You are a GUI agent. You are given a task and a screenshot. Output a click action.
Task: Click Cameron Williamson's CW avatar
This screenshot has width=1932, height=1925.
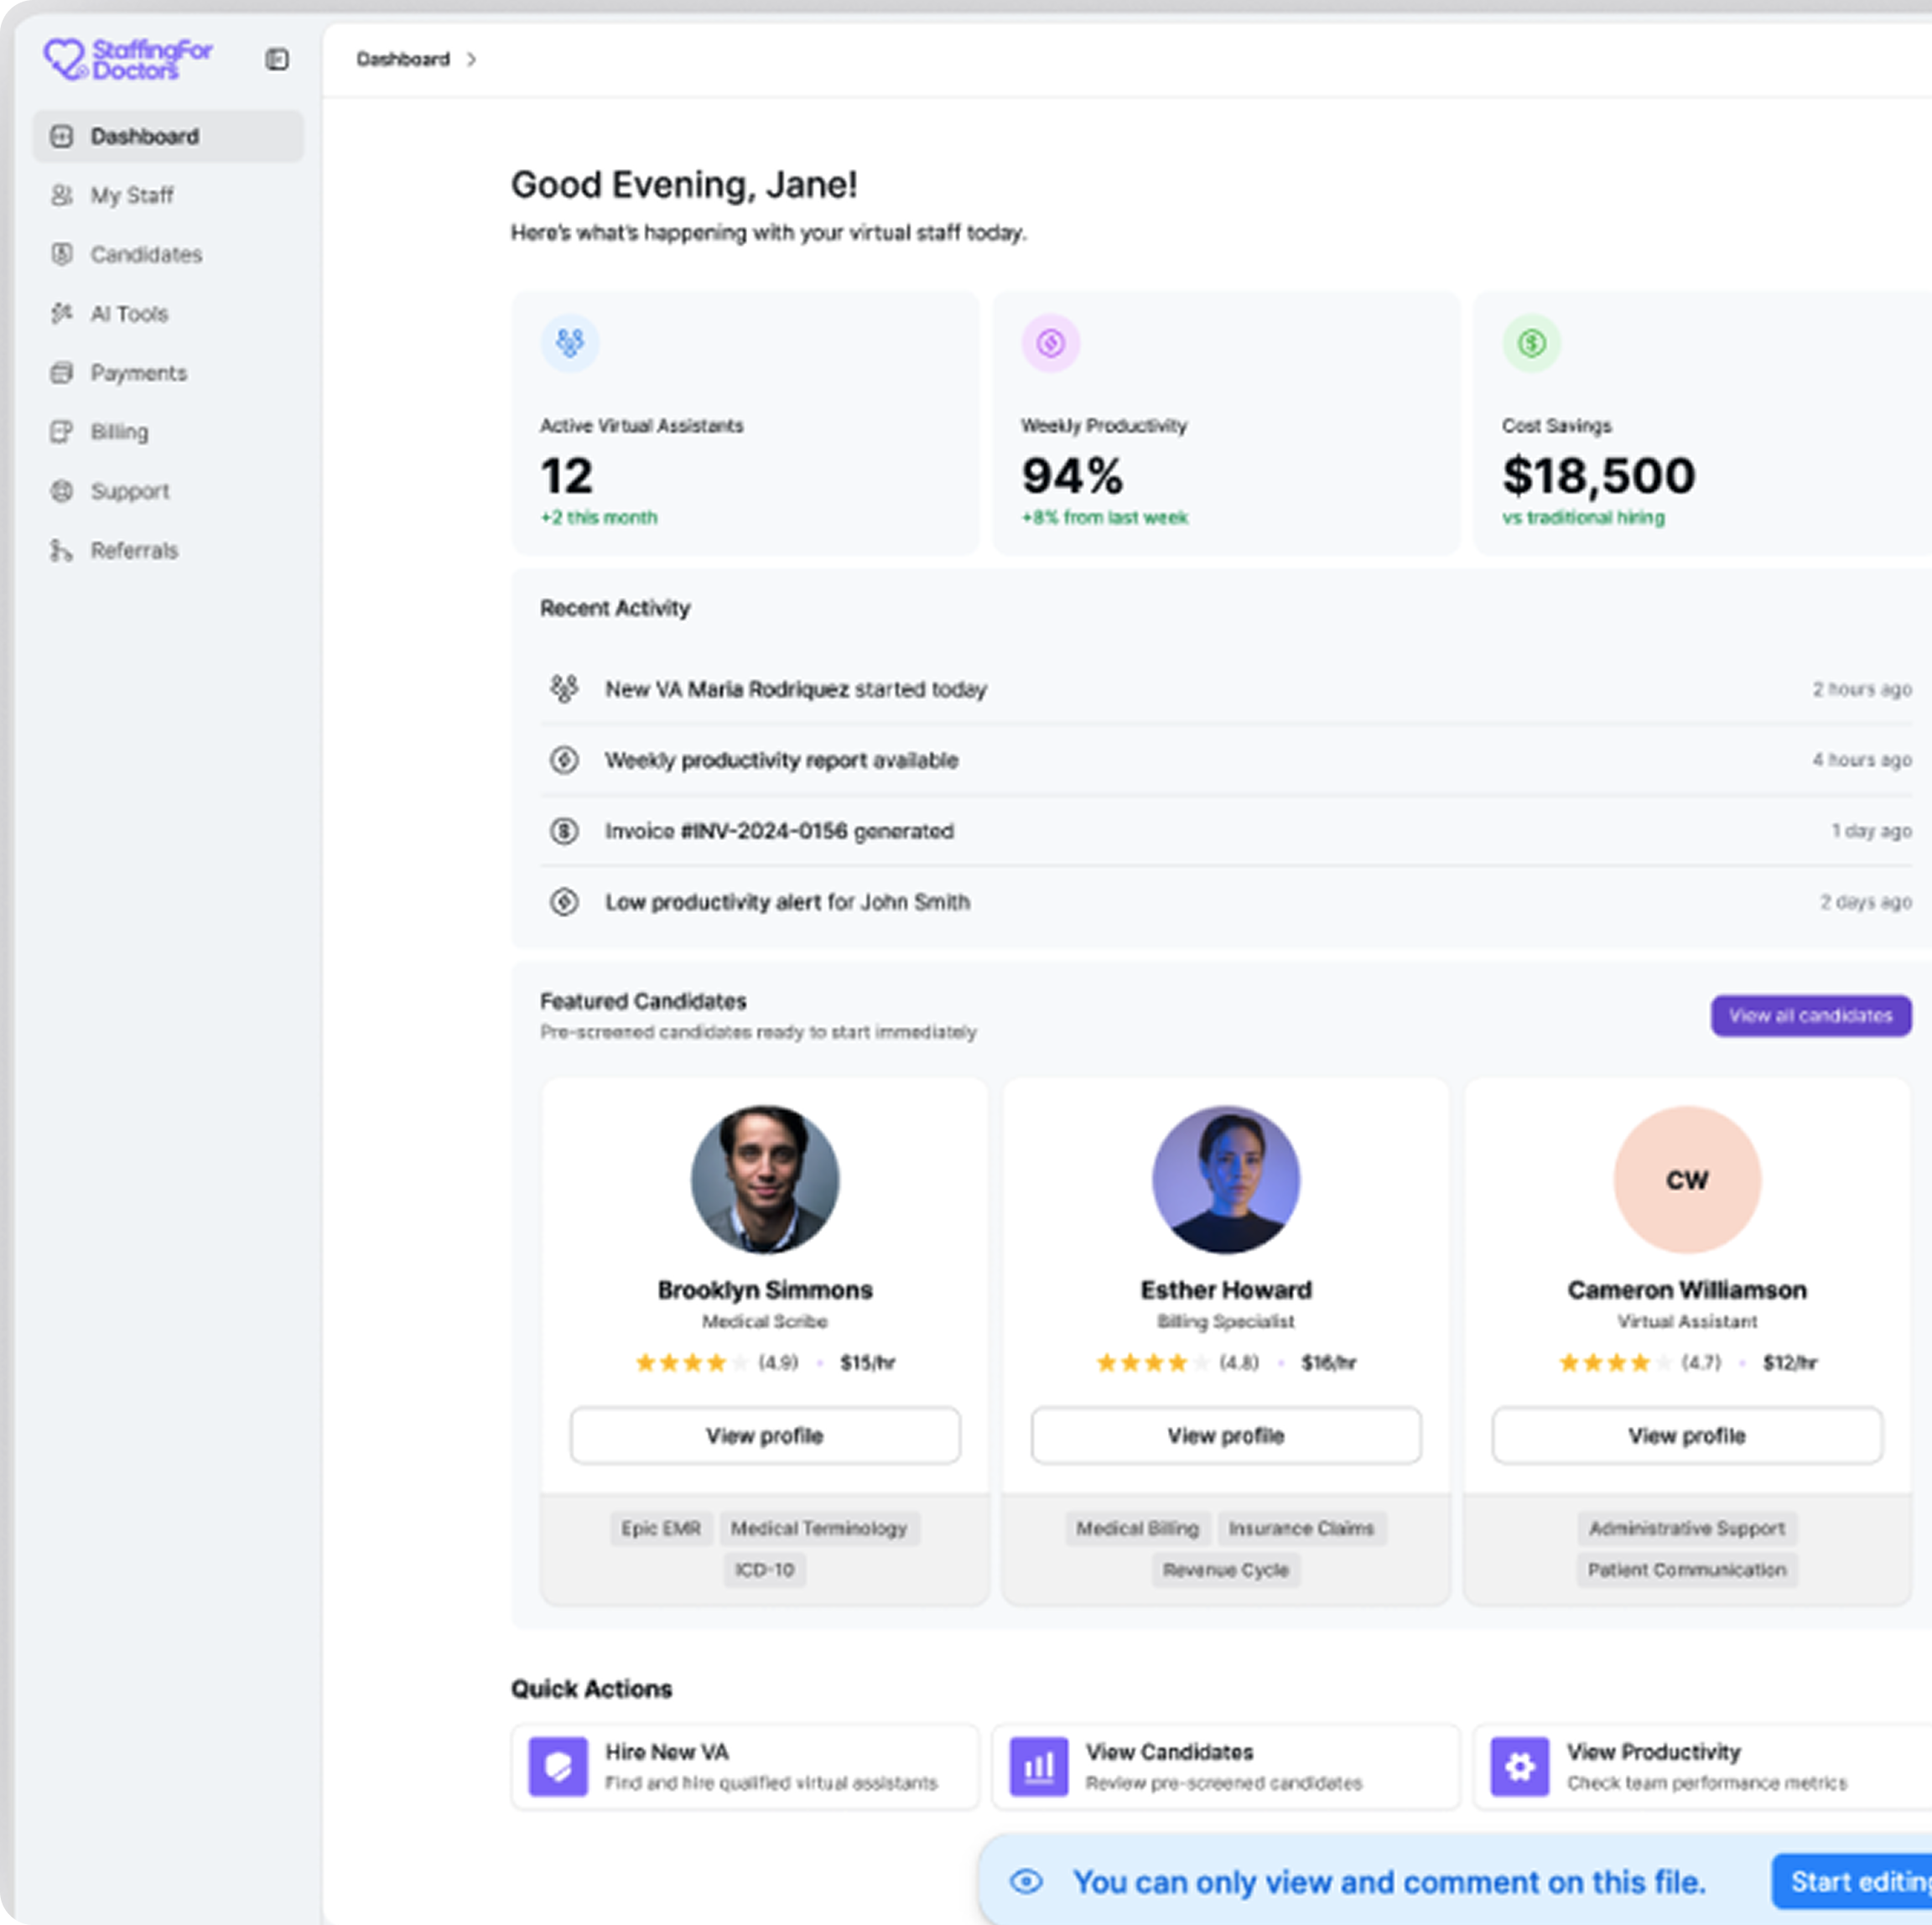pos(1687,1180)
